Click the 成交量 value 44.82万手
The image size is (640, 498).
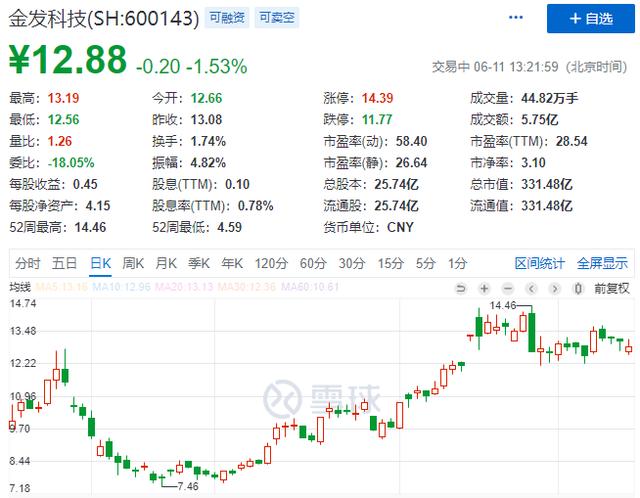point(550,98)
